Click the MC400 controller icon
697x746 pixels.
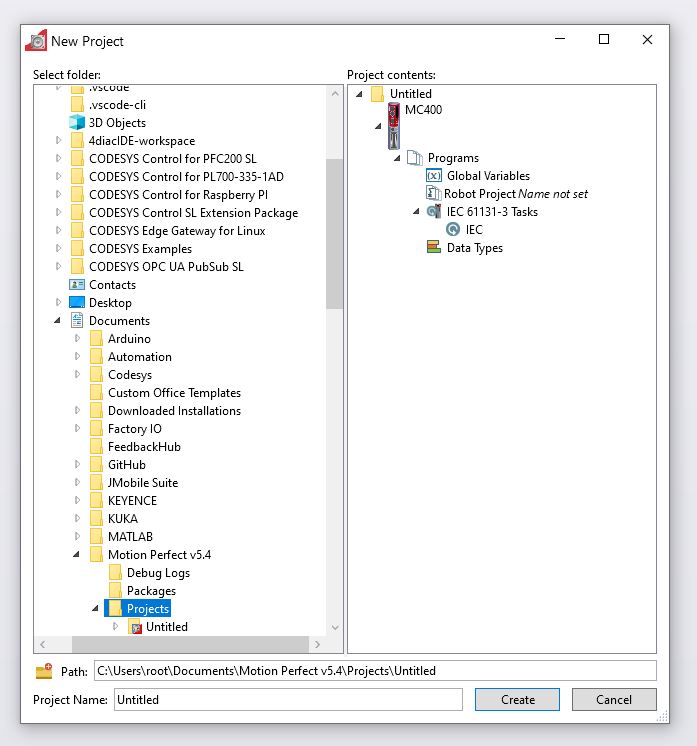click(x=394, y=126)
